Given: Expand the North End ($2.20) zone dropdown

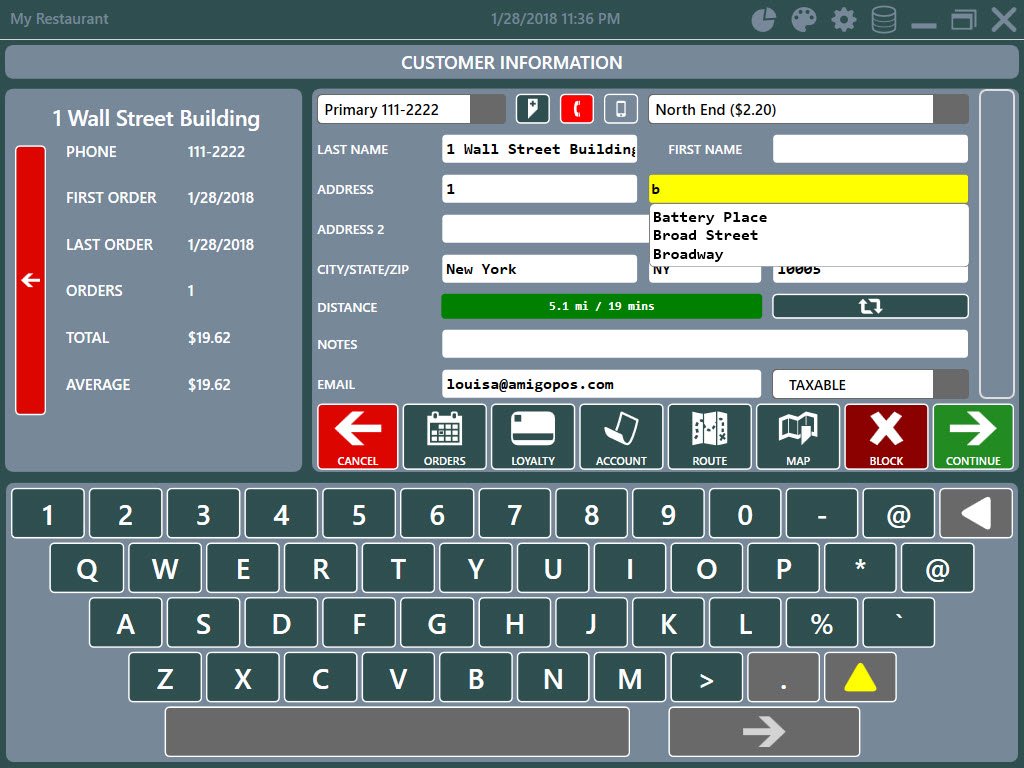Looking at the screenshot, I should (x=950, y=109).
